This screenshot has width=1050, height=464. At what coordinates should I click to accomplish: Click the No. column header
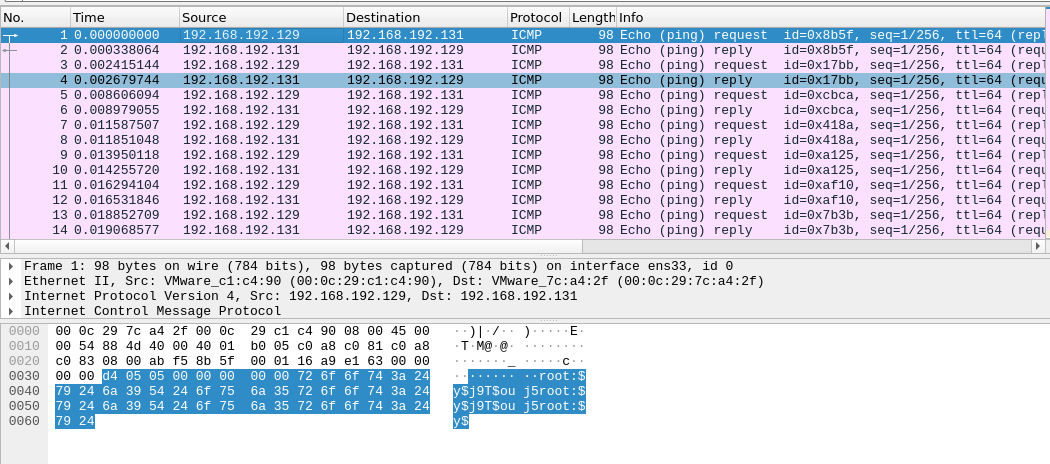click(35, 18)
